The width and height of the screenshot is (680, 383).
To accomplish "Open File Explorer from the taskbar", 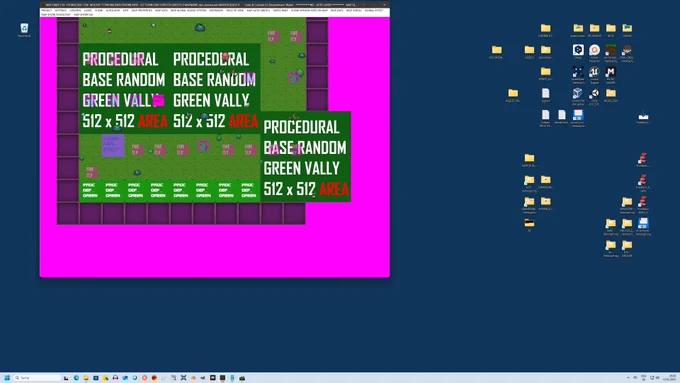I will 86,378.
